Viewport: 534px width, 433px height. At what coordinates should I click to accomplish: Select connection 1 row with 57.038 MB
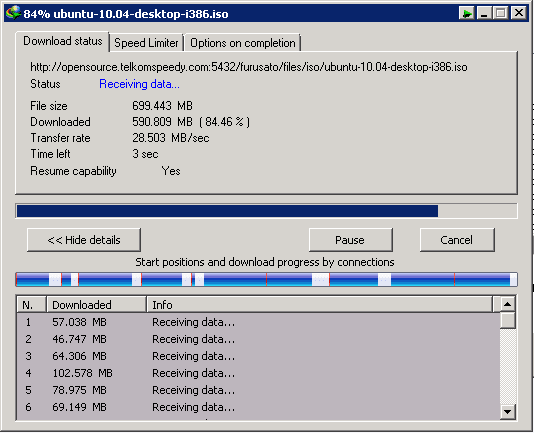point(258,322)
